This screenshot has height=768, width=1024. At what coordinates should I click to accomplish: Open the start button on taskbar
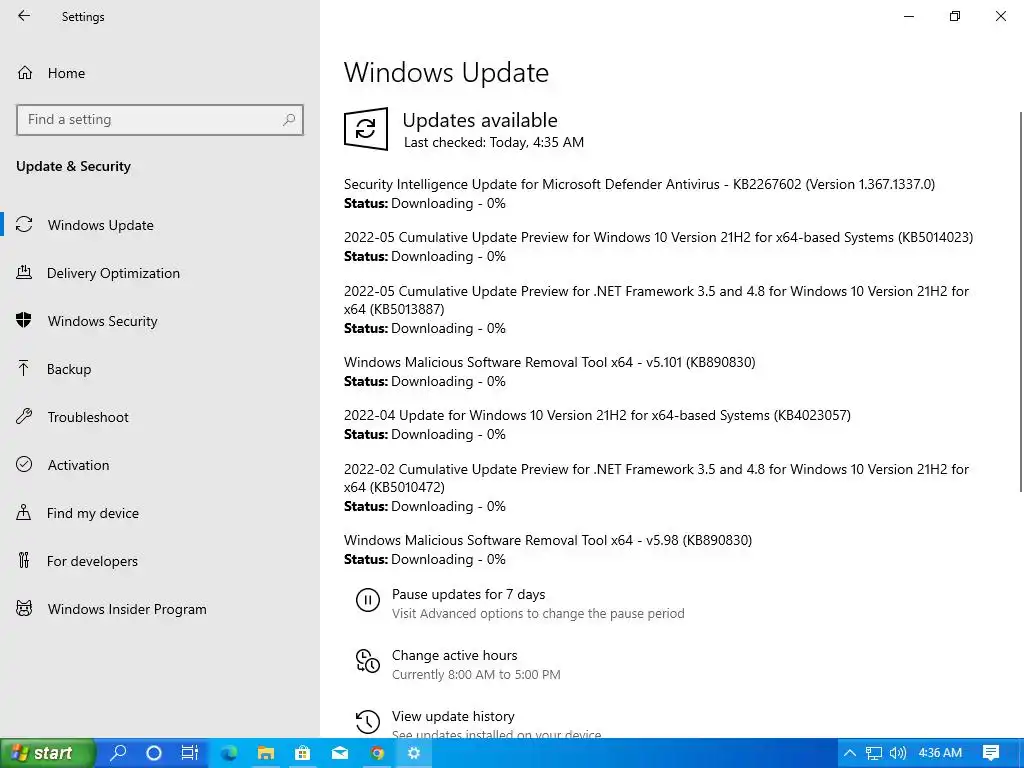(47, 753)
